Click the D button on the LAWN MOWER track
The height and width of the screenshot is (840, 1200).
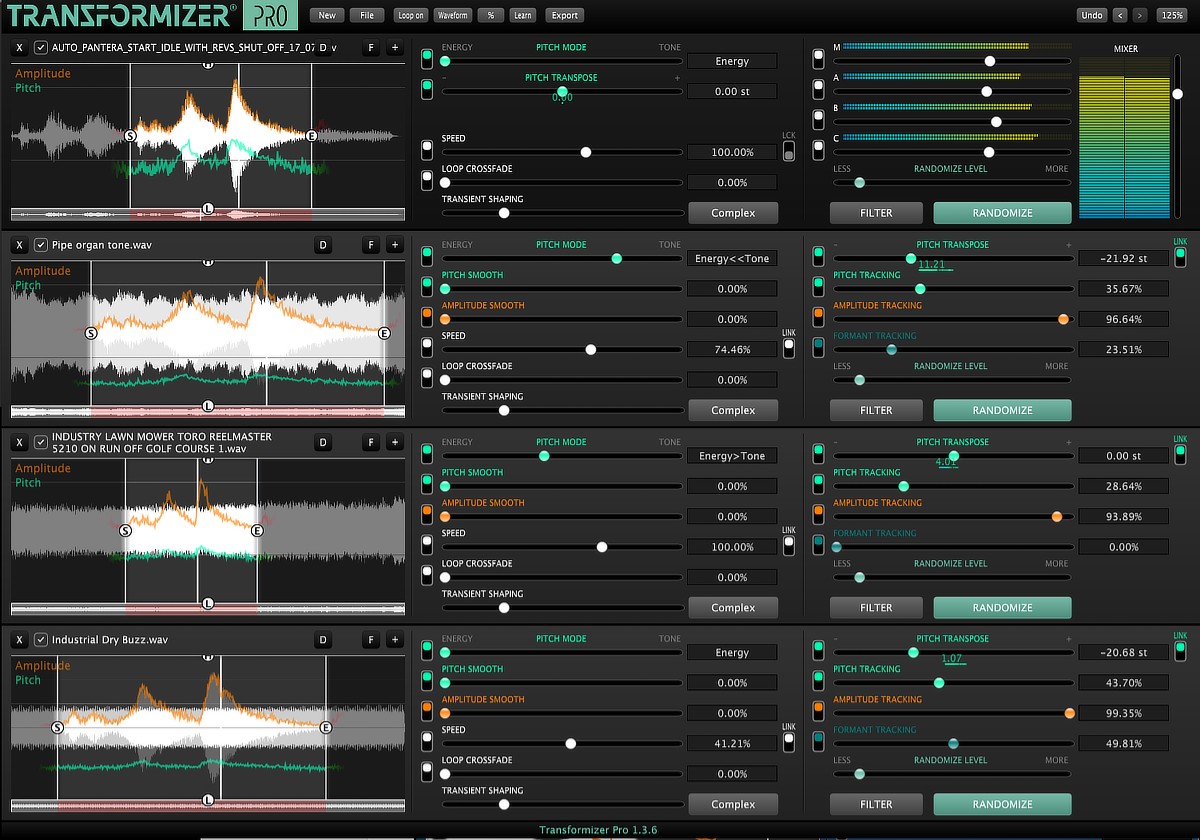click(x=323, y=443)
